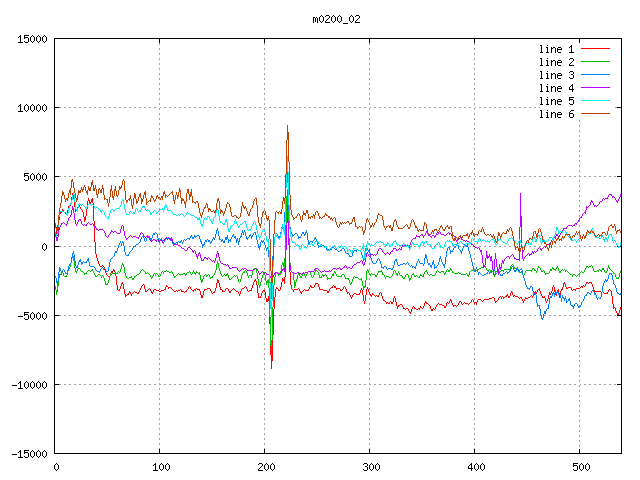Select the 'line 4' legend label

coord(556,88)
